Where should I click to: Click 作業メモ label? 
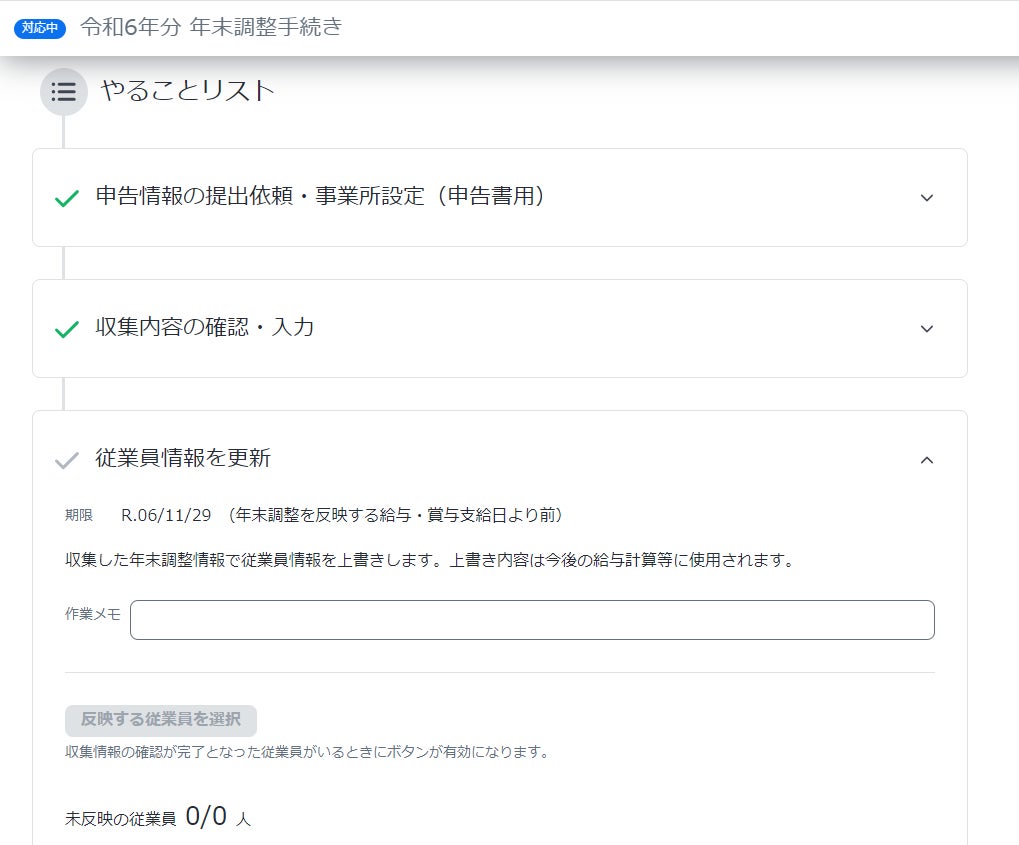(92, 614)
